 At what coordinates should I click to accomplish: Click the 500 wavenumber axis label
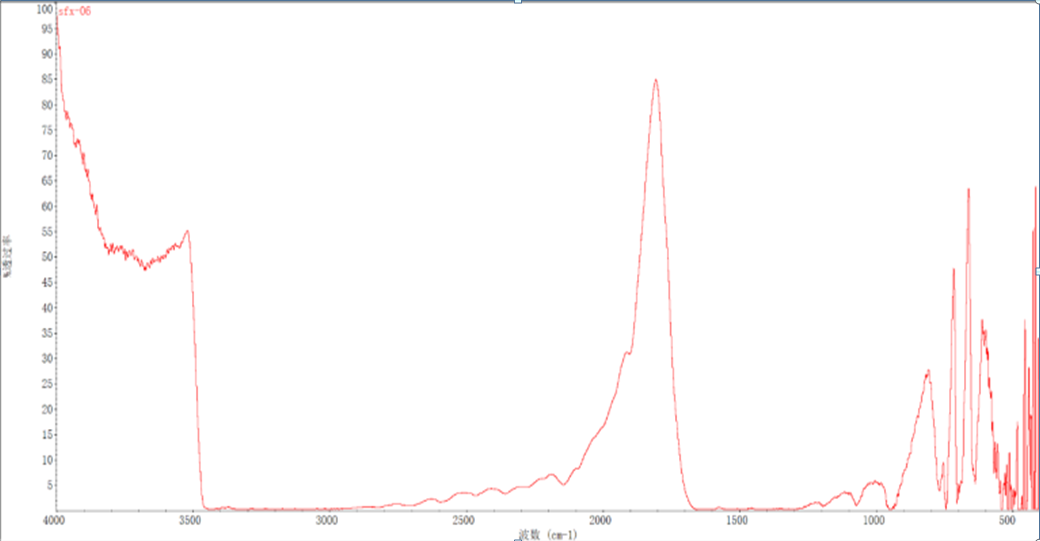click(x=1010, y=521)
